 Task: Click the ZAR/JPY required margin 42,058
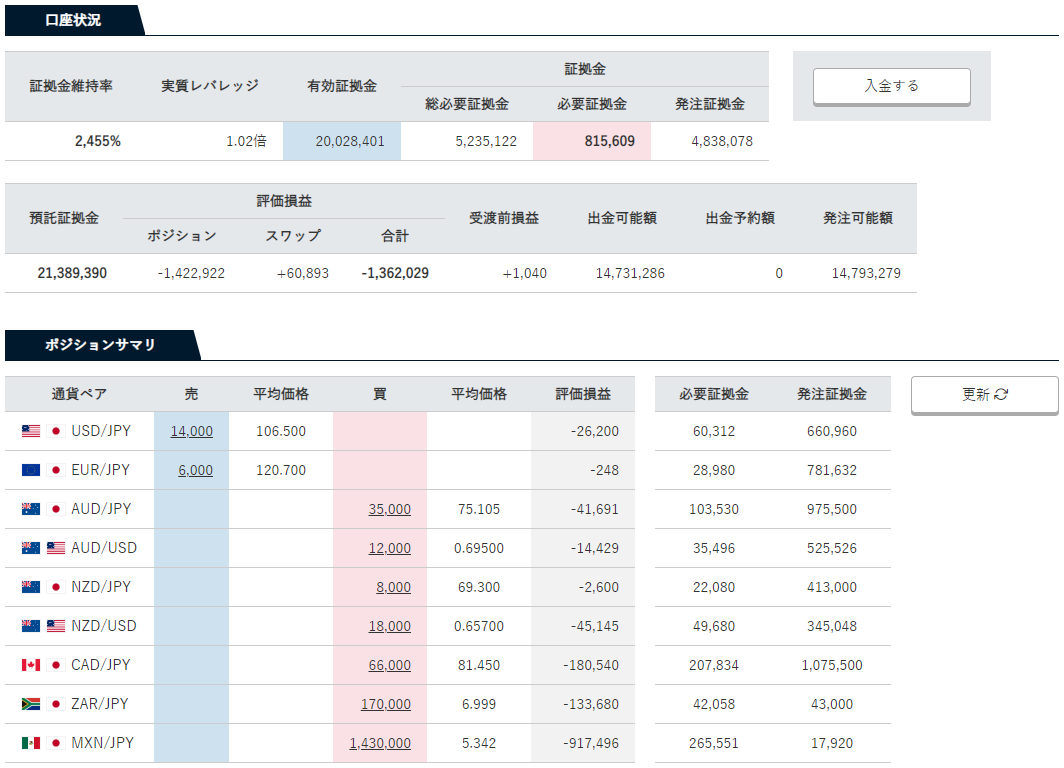[x=714, y=704]
